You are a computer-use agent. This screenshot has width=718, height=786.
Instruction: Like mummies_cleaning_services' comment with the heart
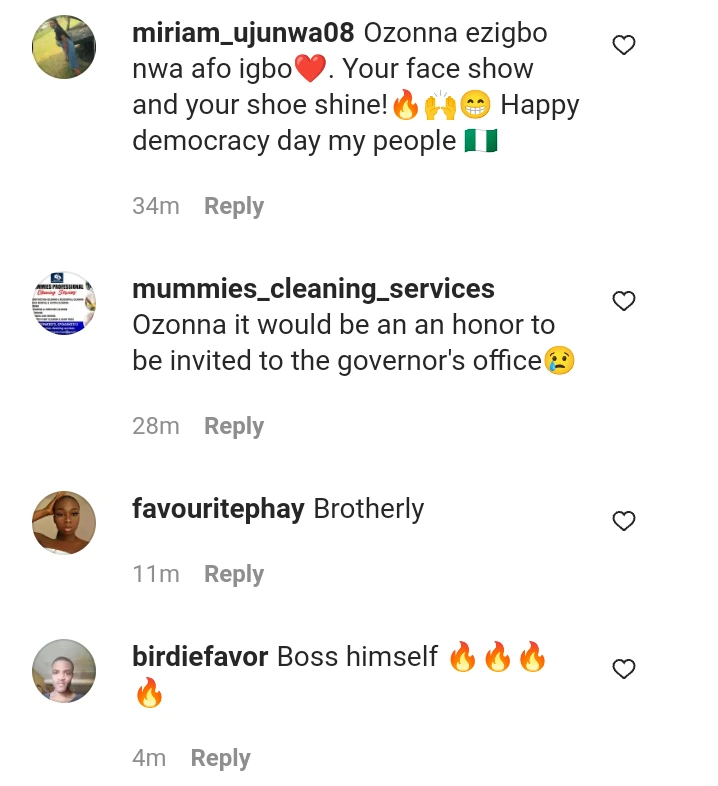coord(624,301)
